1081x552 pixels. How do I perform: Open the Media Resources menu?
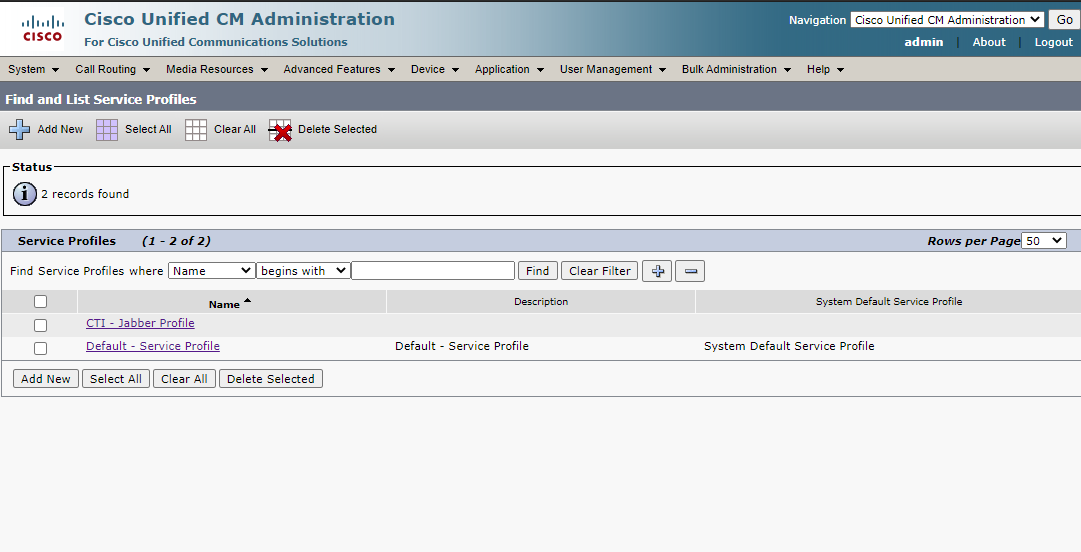point(216,70)
